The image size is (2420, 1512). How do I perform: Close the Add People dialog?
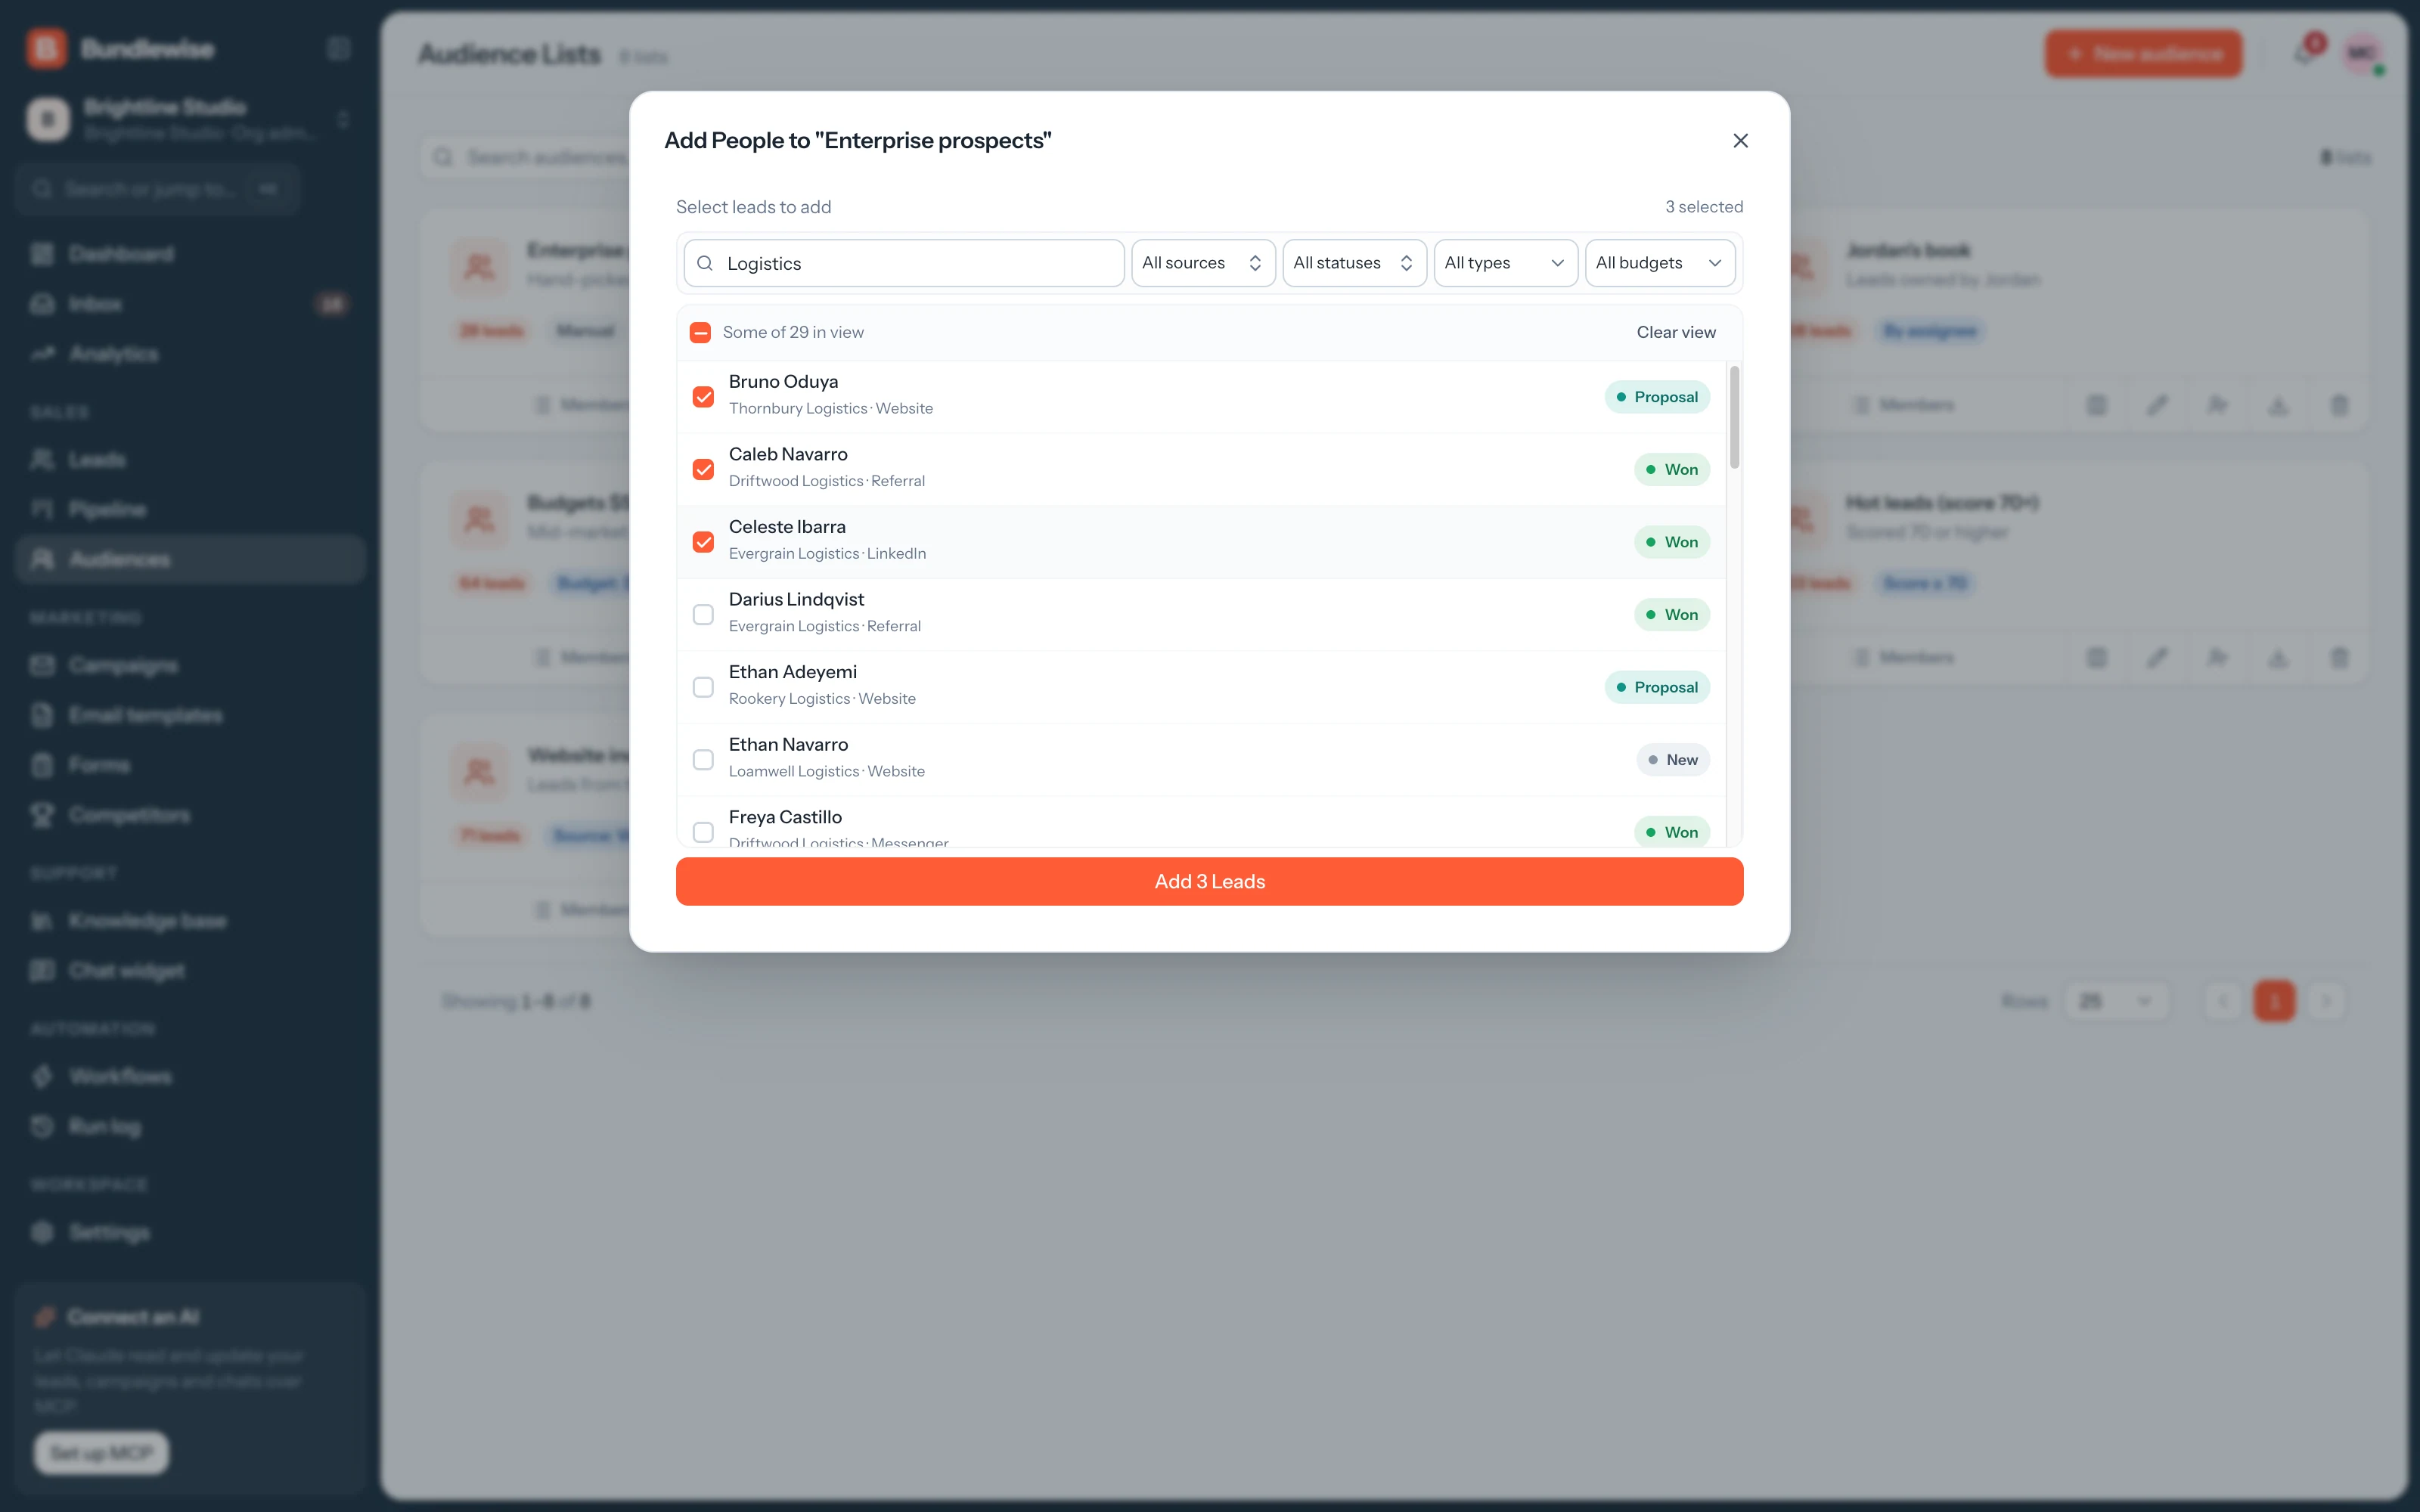point(1740,141)
